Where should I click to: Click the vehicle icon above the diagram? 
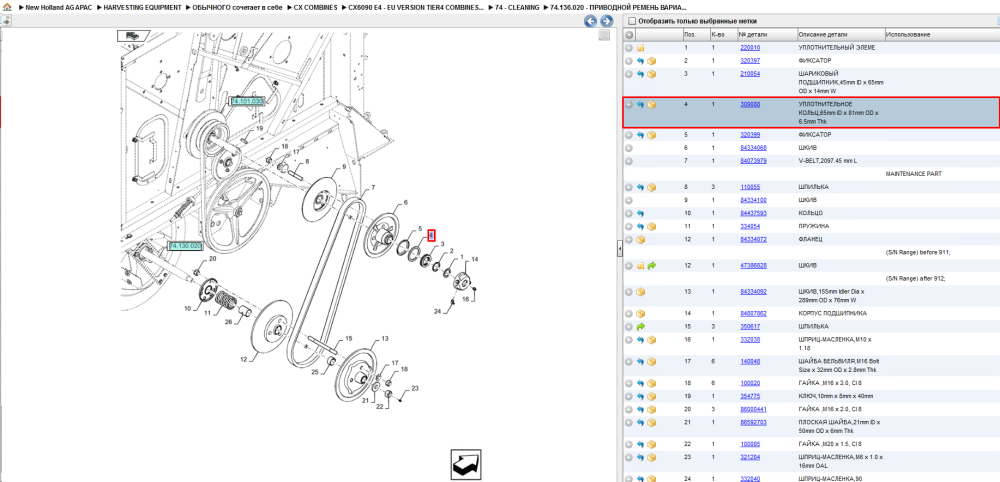point(133,36)
